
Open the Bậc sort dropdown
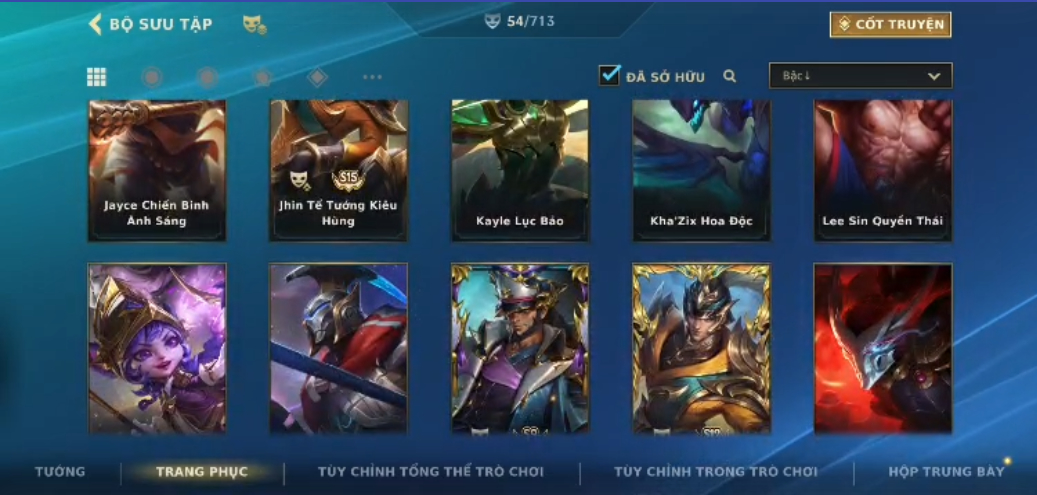pos(860,75)
